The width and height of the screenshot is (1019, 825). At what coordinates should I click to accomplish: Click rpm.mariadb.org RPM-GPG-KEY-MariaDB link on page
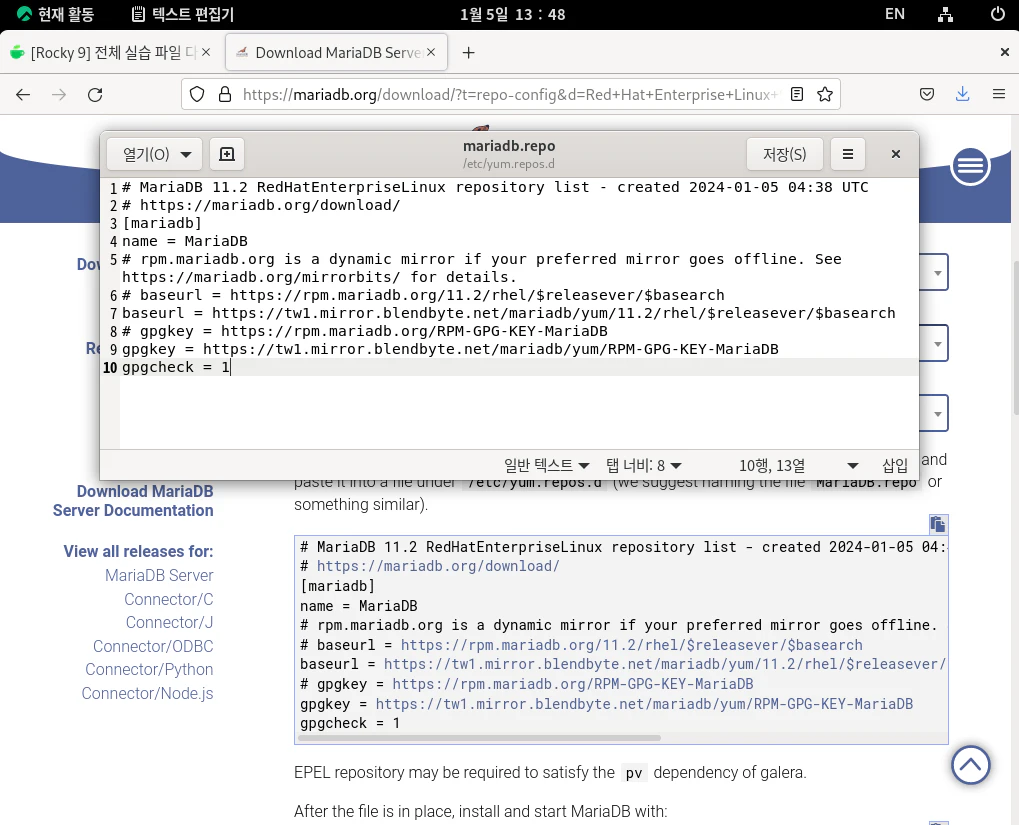pos(573,684)
